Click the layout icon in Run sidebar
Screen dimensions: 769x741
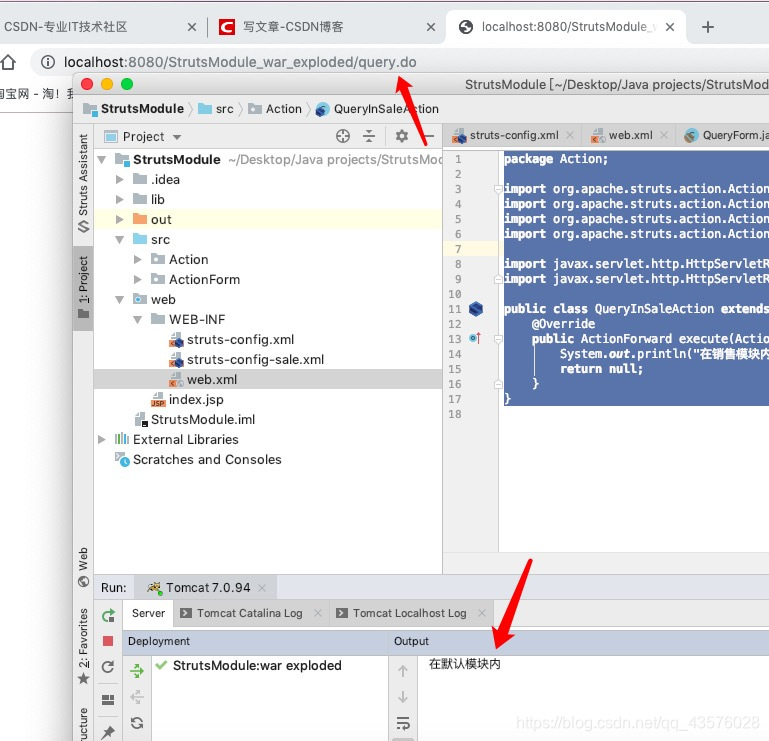(108, 699)
